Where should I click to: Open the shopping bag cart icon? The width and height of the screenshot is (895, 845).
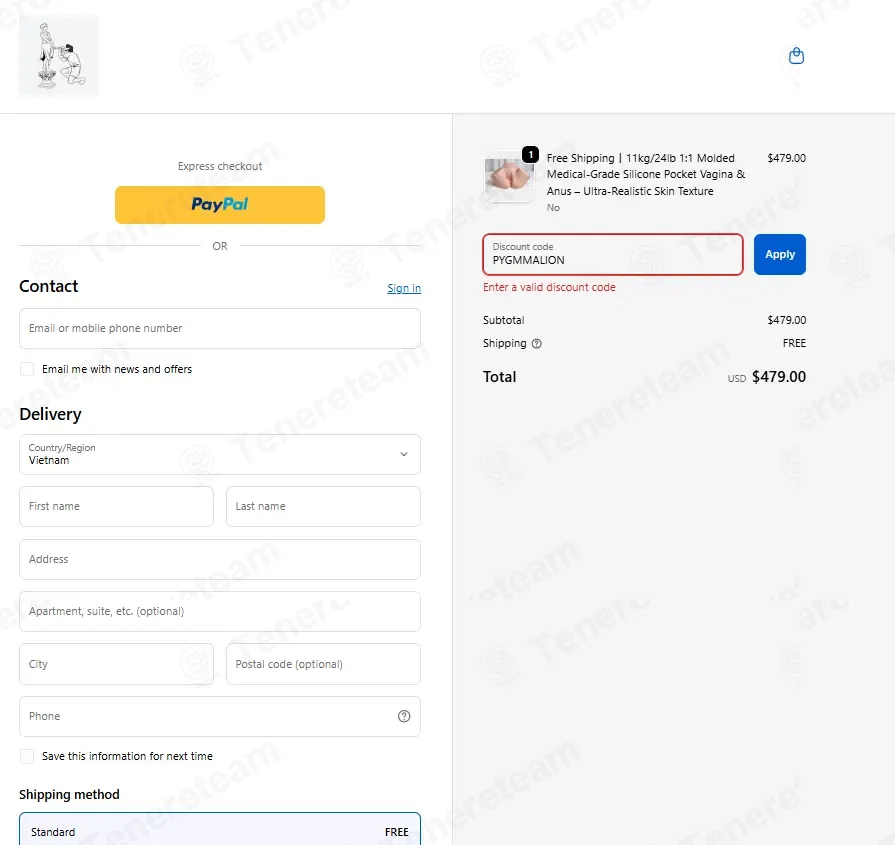click(796, 56)
